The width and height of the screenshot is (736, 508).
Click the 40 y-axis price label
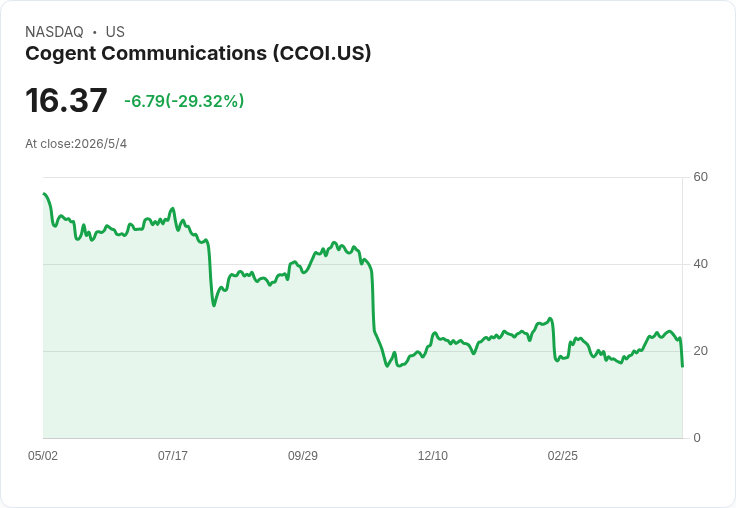point(700,264)
